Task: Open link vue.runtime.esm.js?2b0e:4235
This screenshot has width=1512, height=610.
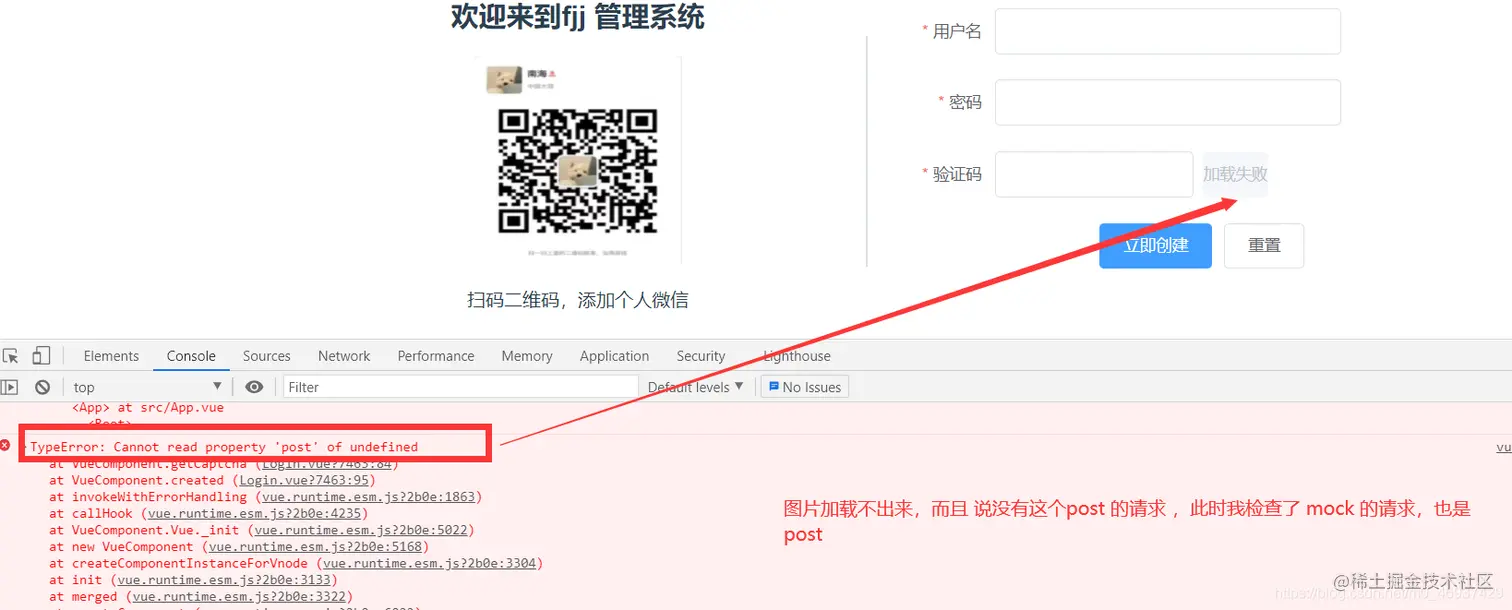Action: (x=255, y=514)
